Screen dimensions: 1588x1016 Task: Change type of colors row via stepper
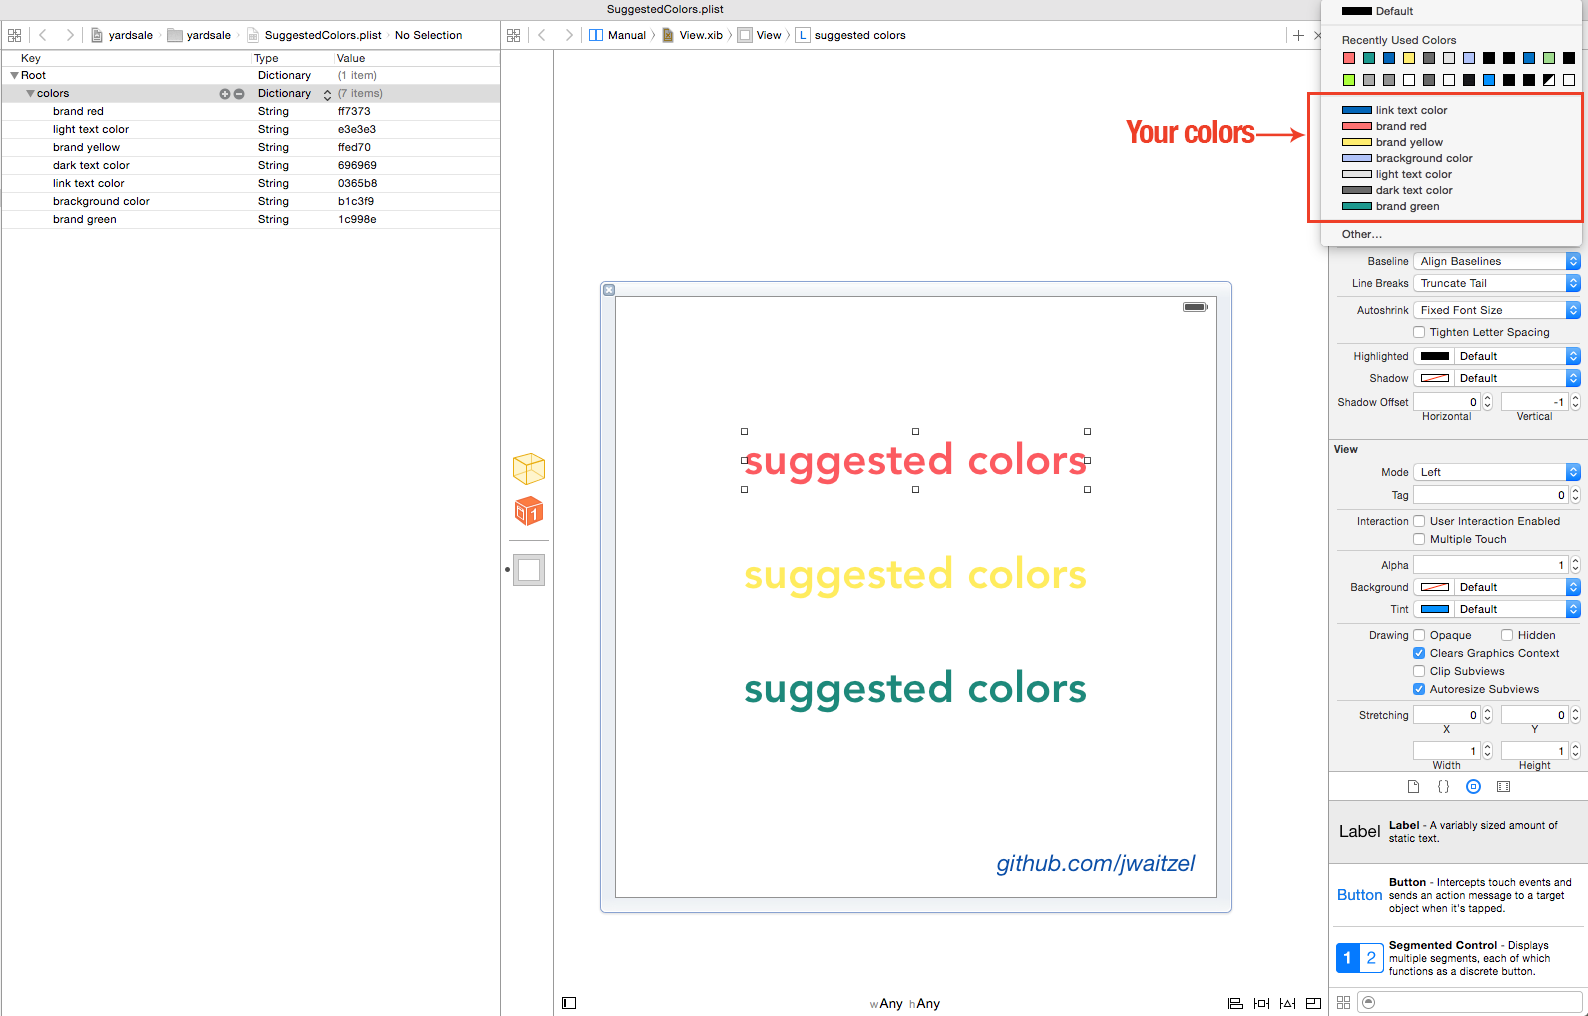(x=327, y=94)
